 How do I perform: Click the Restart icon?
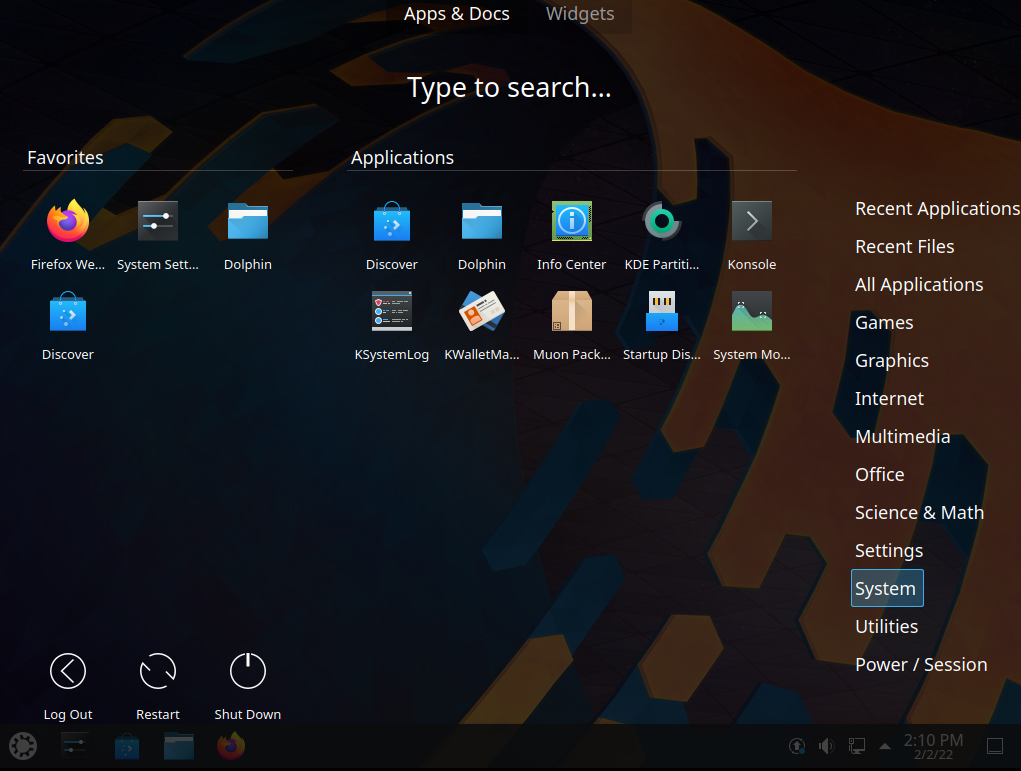point(158,671)
